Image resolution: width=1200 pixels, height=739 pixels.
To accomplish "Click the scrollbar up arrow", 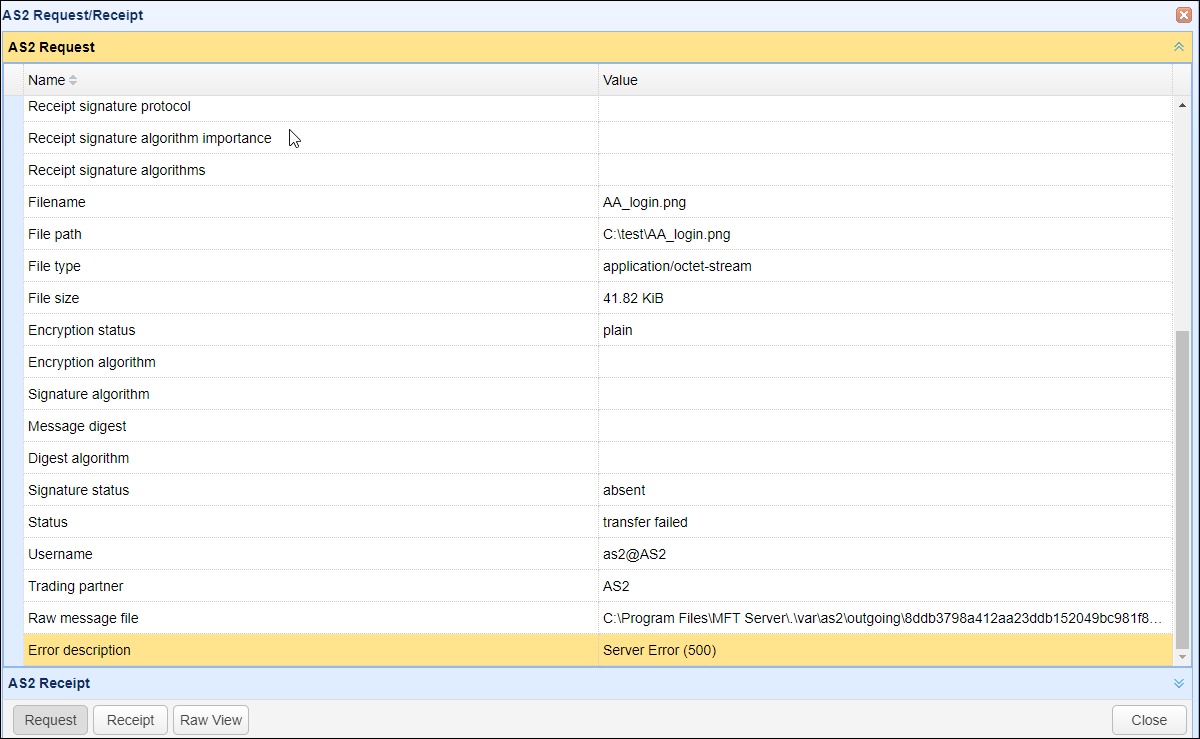I will click(x=1183, y=105).
